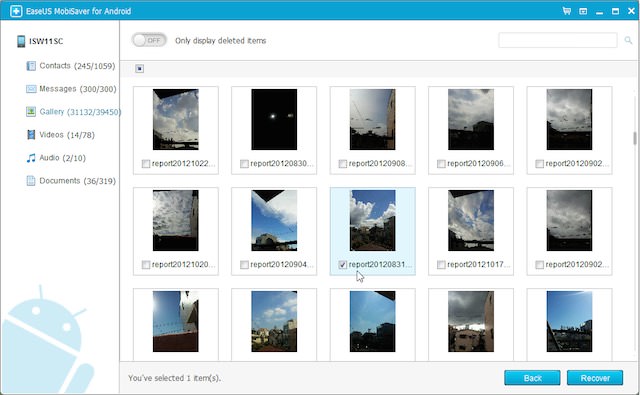
Task: Check the report20120830 photo checkbox
Action: point(244,164)
